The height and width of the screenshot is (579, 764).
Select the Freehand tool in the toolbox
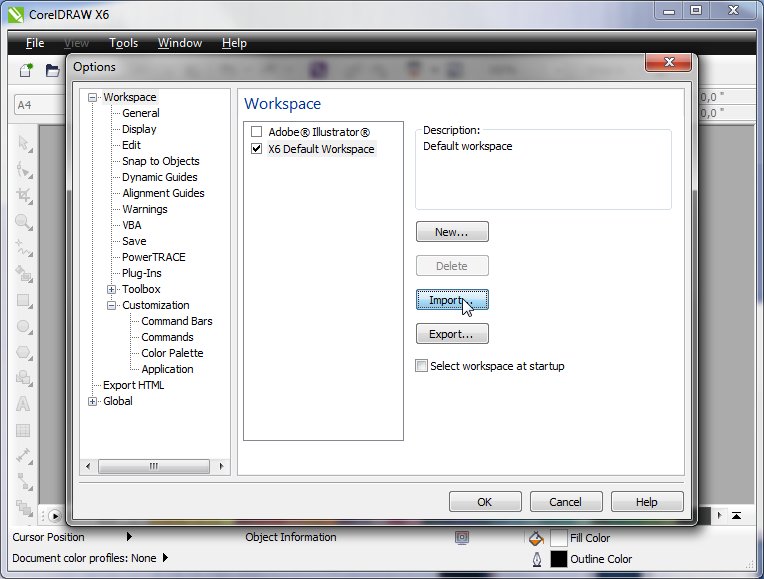point(23,248)
